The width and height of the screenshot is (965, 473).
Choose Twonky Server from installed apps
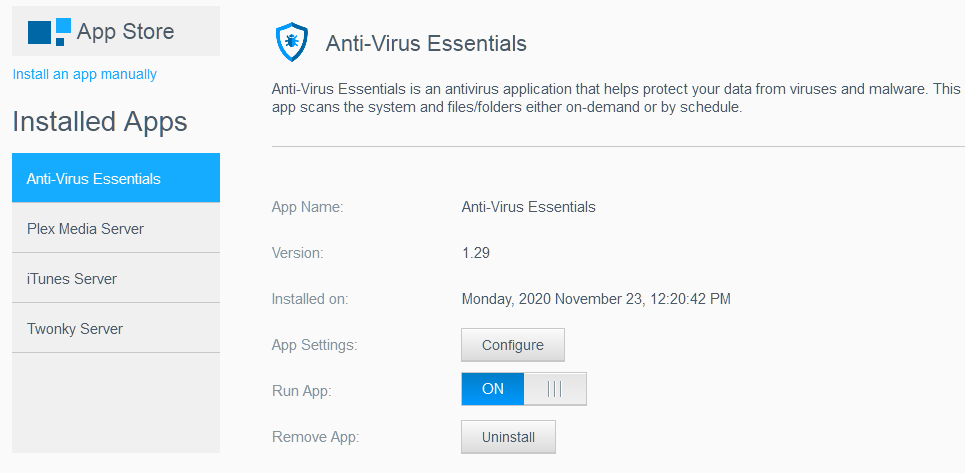[x=116, y=328]
